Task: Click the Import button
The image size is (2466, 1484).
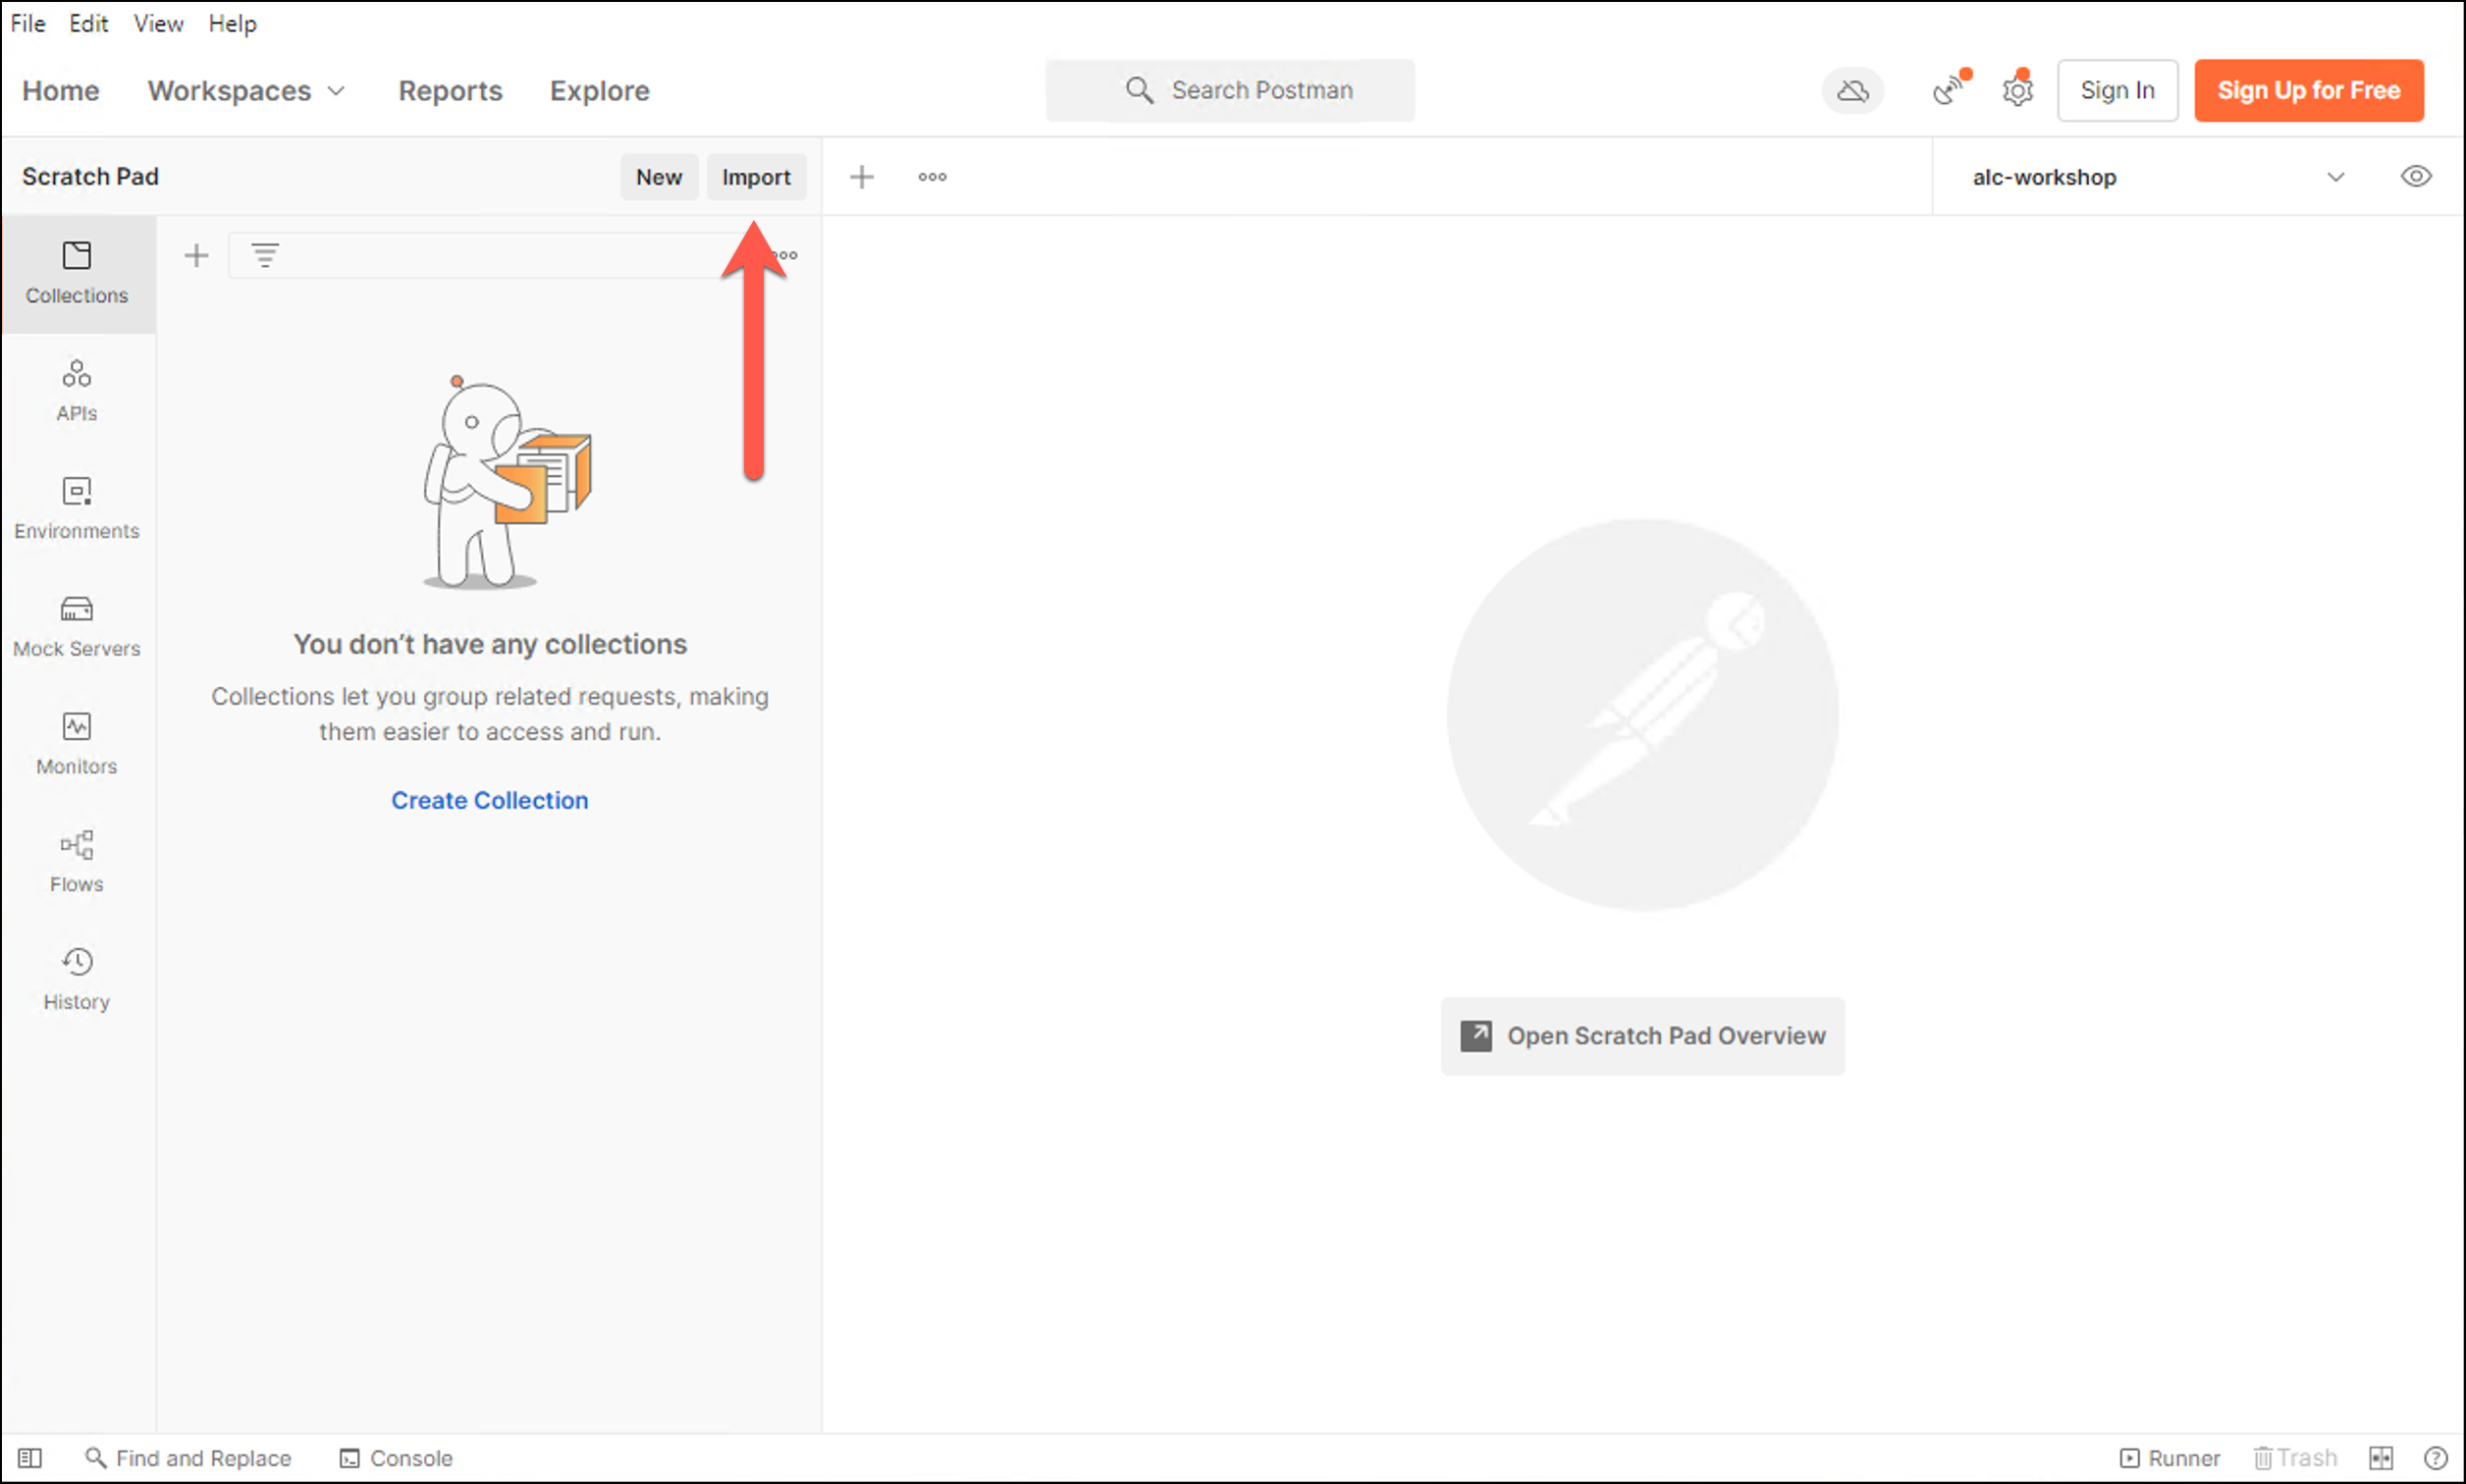Action: point(756,177)
